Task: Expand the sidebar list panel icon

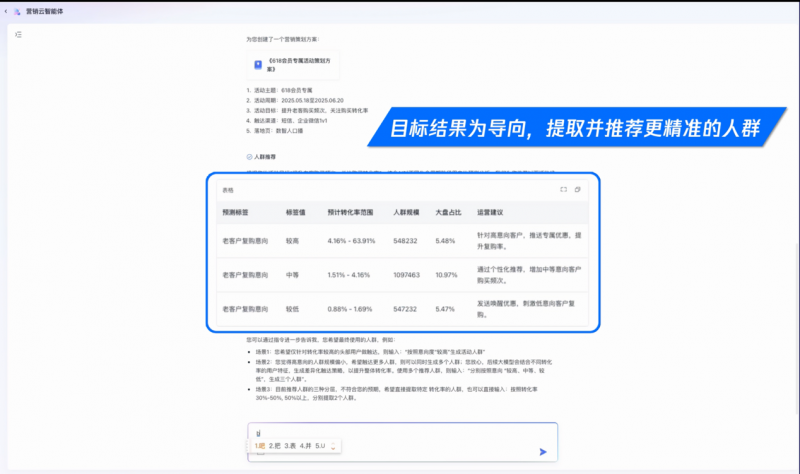Action: pos(19,34)
